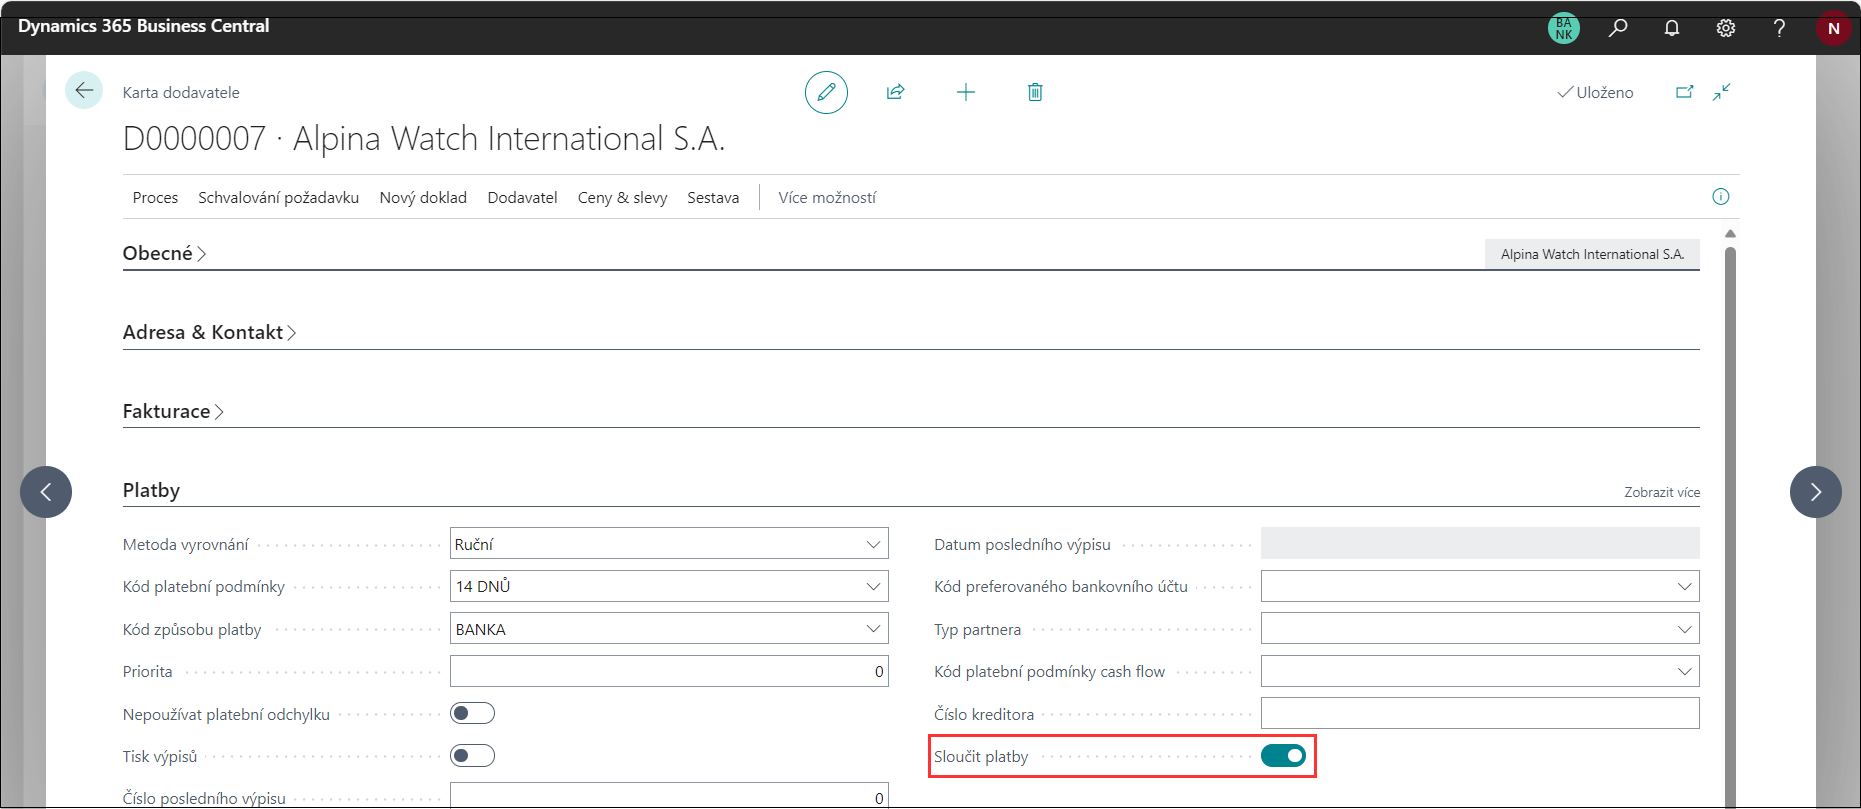1861x809 pixels.
Task: Open user account avatar N
Action: (x=1833, y=28)
